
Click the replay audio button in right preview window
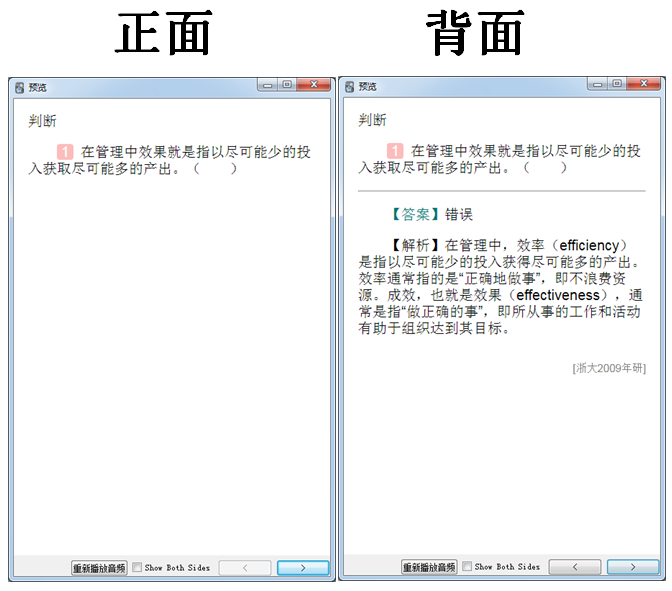point(429,567)
